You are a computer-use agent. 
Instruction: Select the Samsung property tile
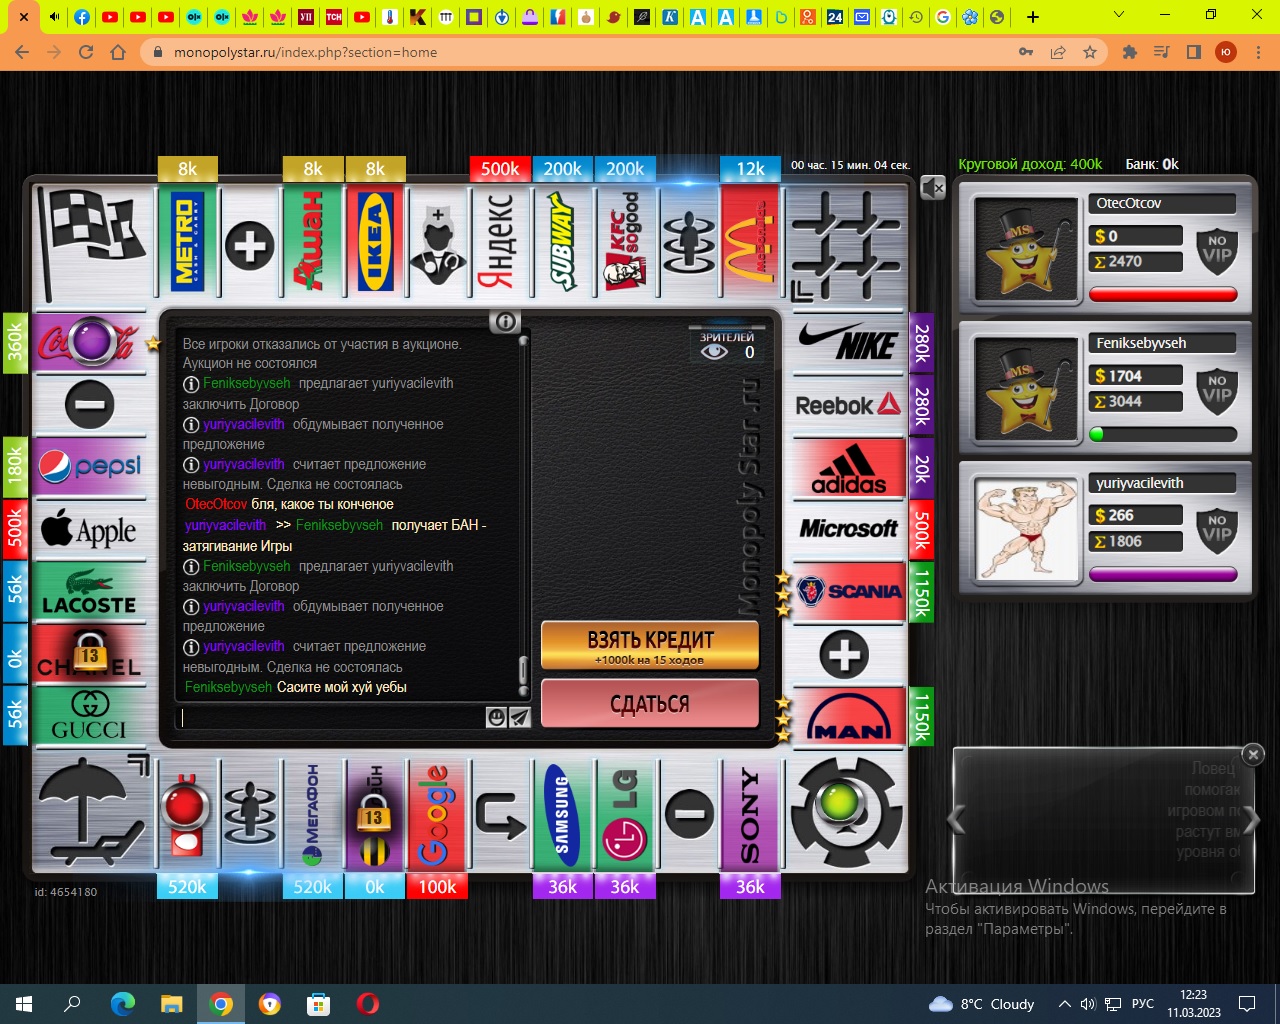click(562, 814)
